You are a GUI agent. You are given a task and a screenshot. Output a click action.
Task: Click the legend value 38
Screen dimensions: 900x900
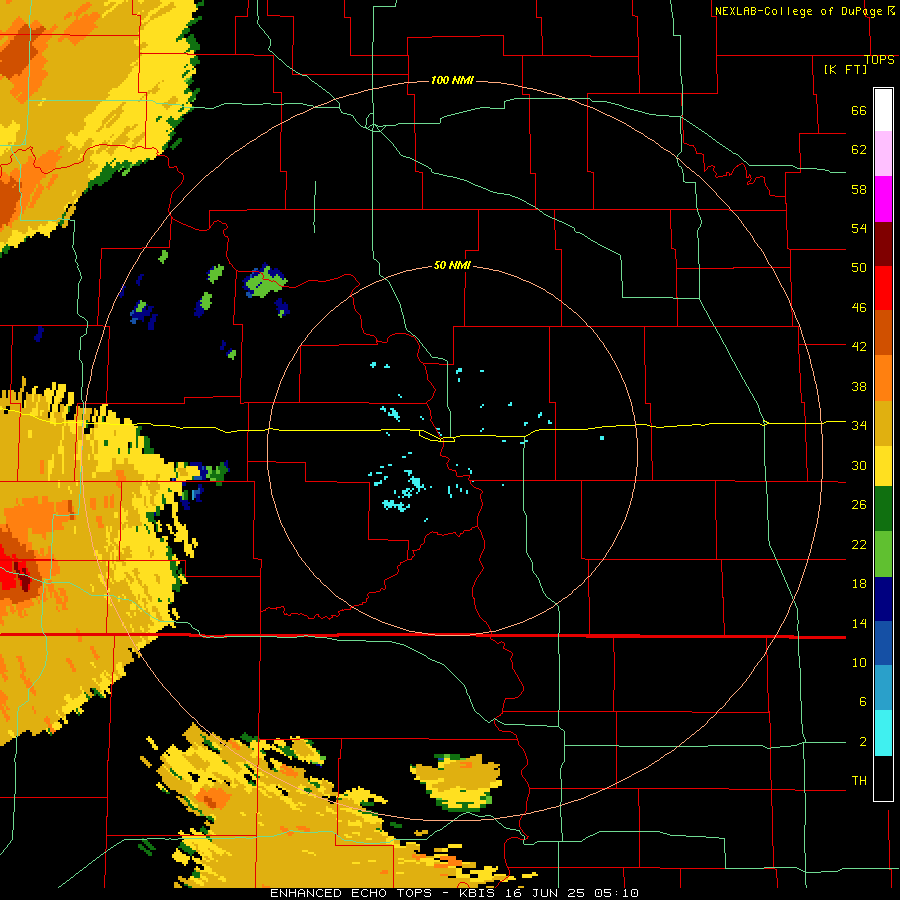click(859, 386)
